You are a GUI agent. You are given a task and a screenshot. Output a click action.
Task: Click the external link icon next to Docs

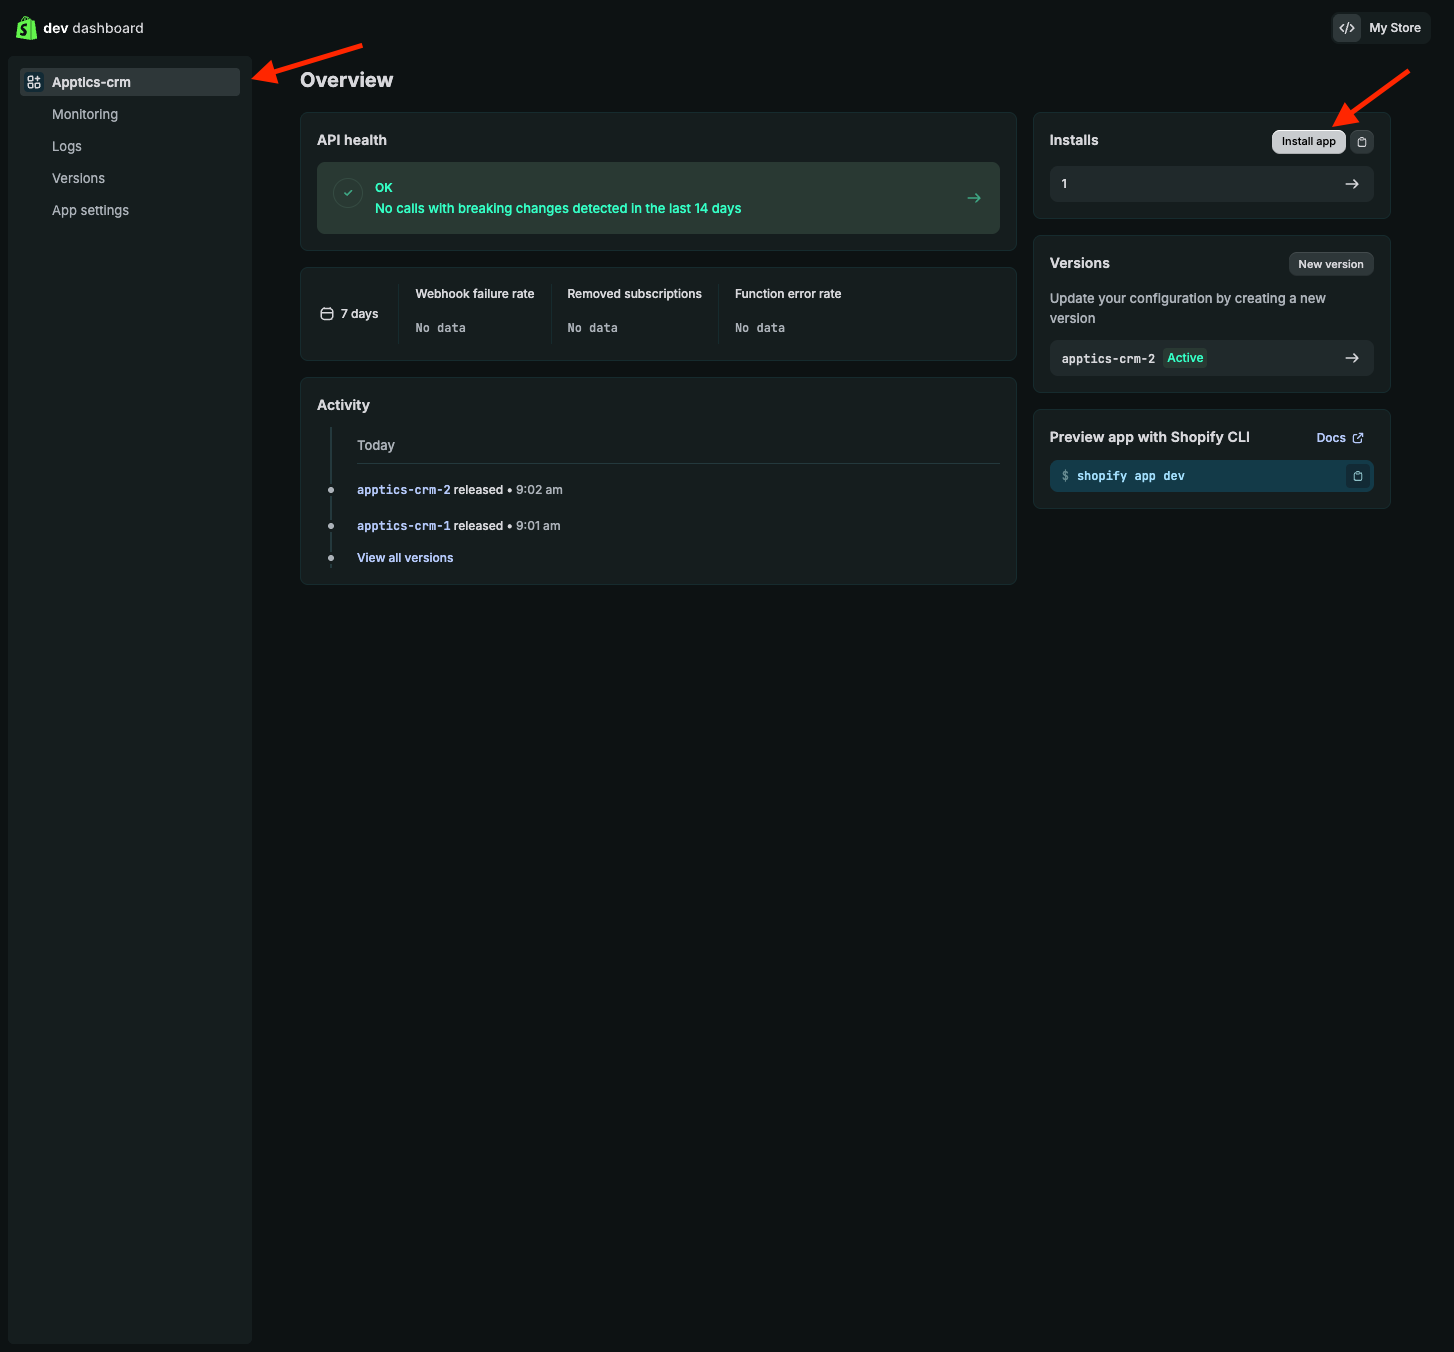coord(1358,438)
